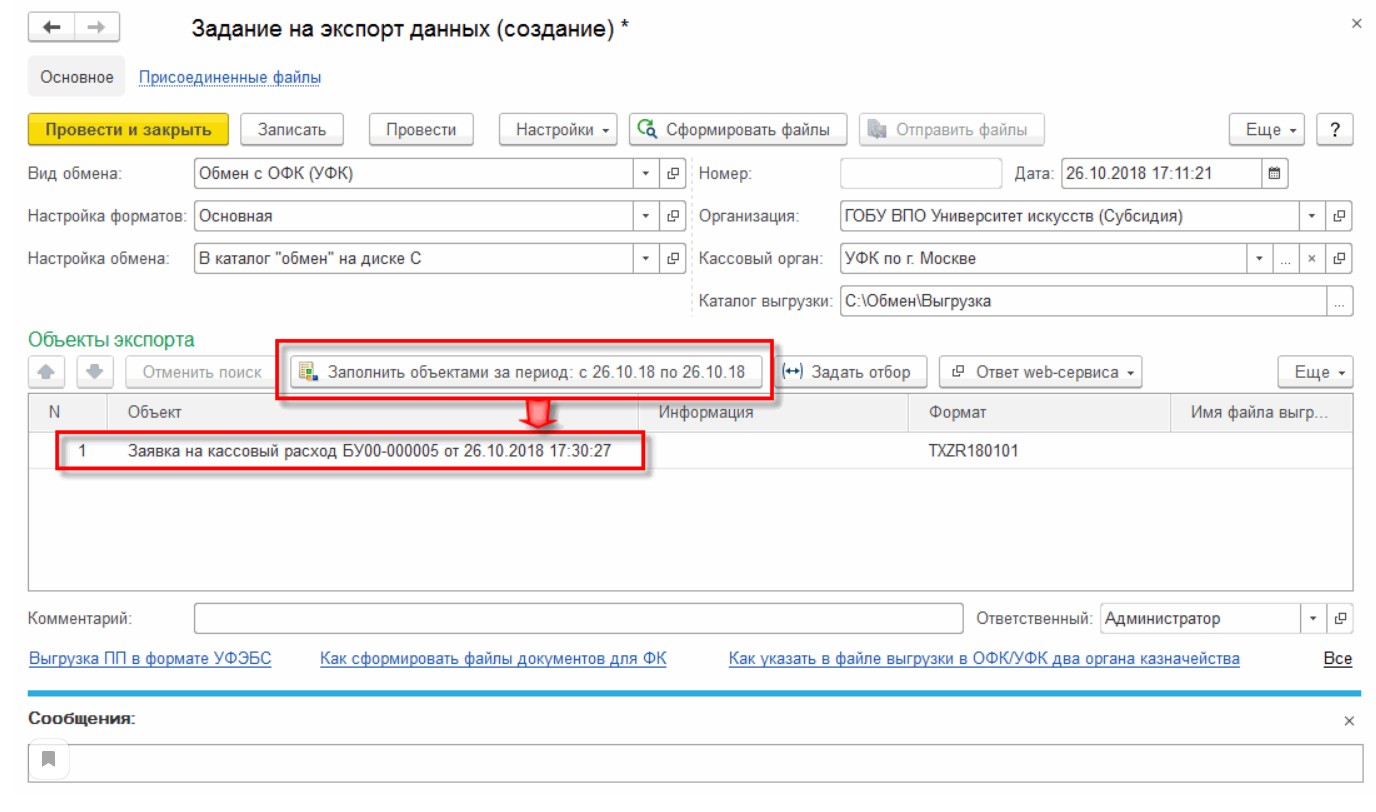This screenshot has width=1376, height=812.
Task: Click the Отменить поиск button
Action: [202, 372]
